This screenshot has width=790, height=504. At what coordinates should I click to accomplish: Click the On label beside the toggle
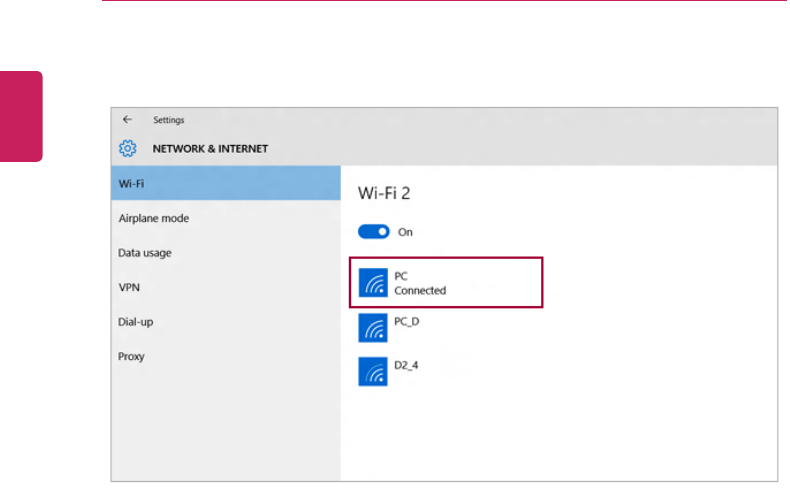405,232
